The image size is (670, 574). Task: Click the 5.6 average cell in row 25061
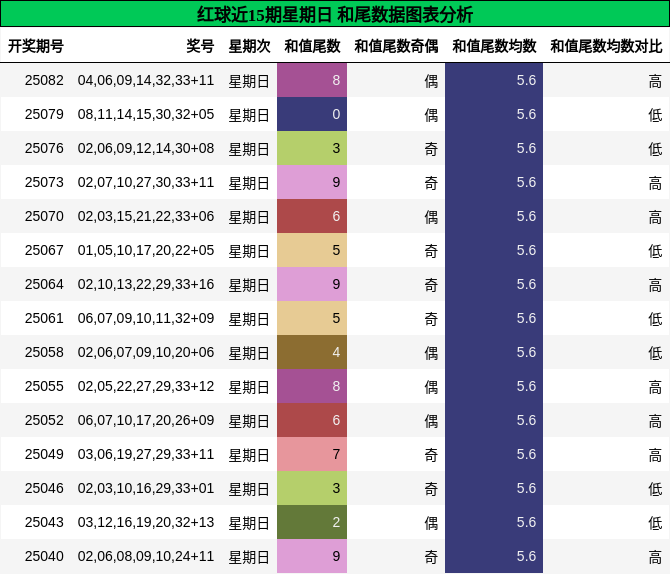coord(494,318)
